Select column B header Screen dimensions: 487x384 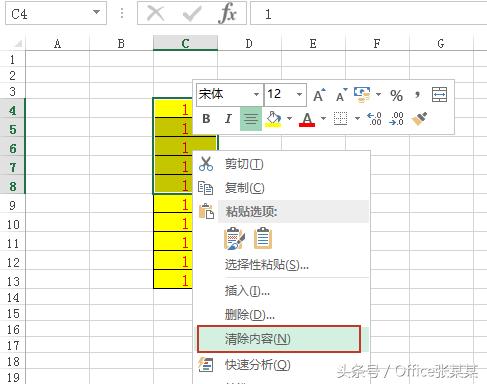pos(121,43)
